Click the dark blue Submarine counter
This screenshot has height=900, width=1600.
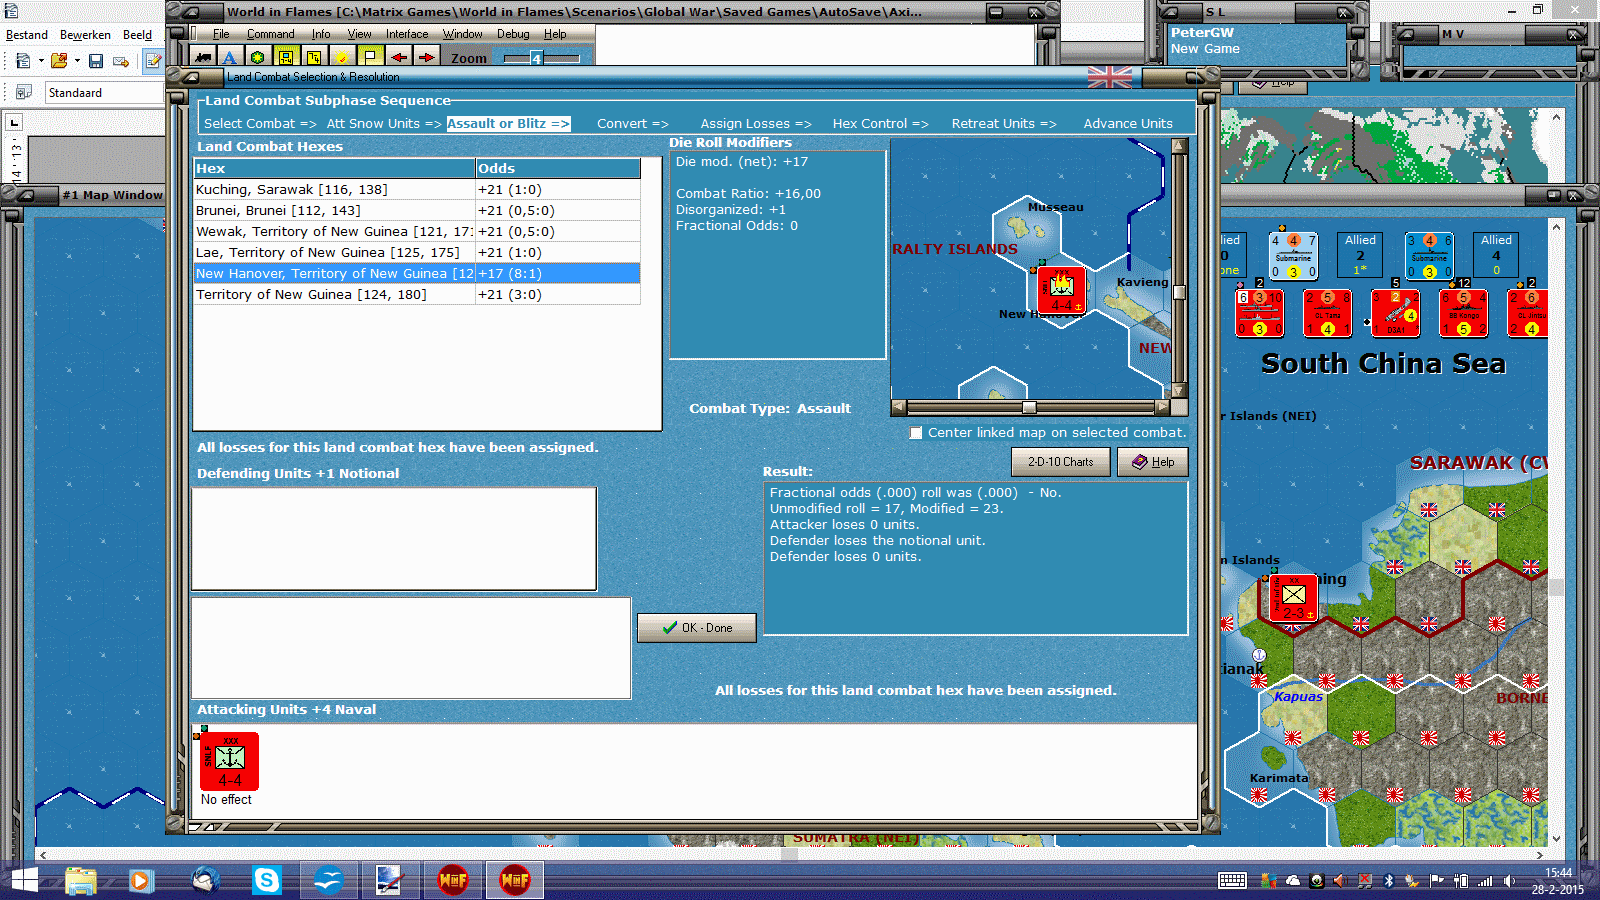tap(1429, 255)
